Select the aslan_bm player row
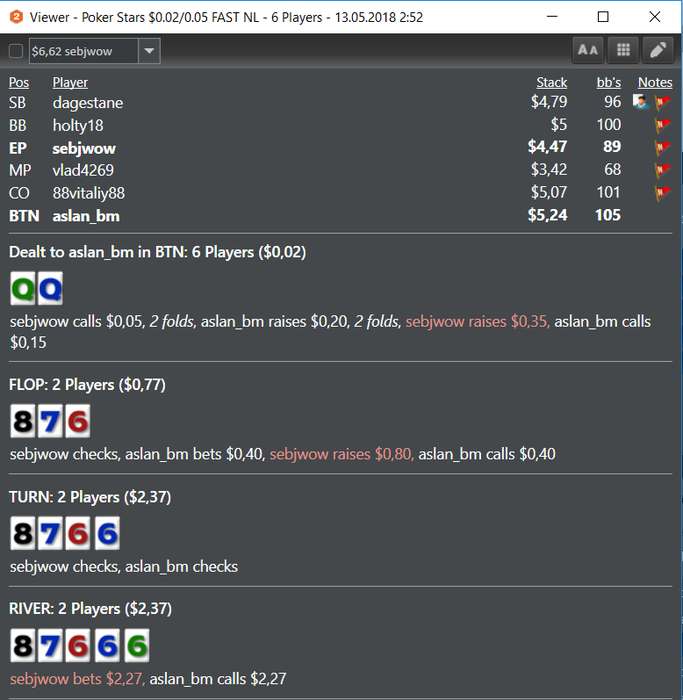This screenshot has width=683, height=700. (341, 216)
